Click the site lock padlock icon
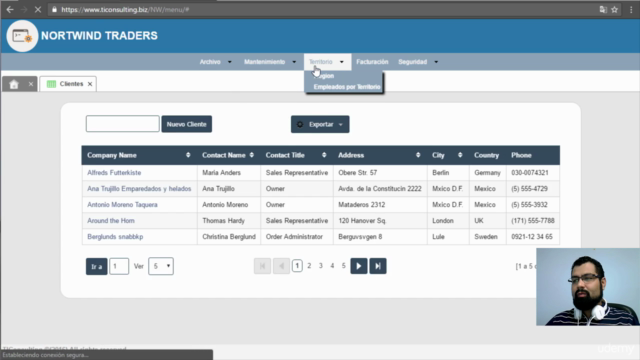640x360 pixels. pyautogui.click(x=54, y=9)
